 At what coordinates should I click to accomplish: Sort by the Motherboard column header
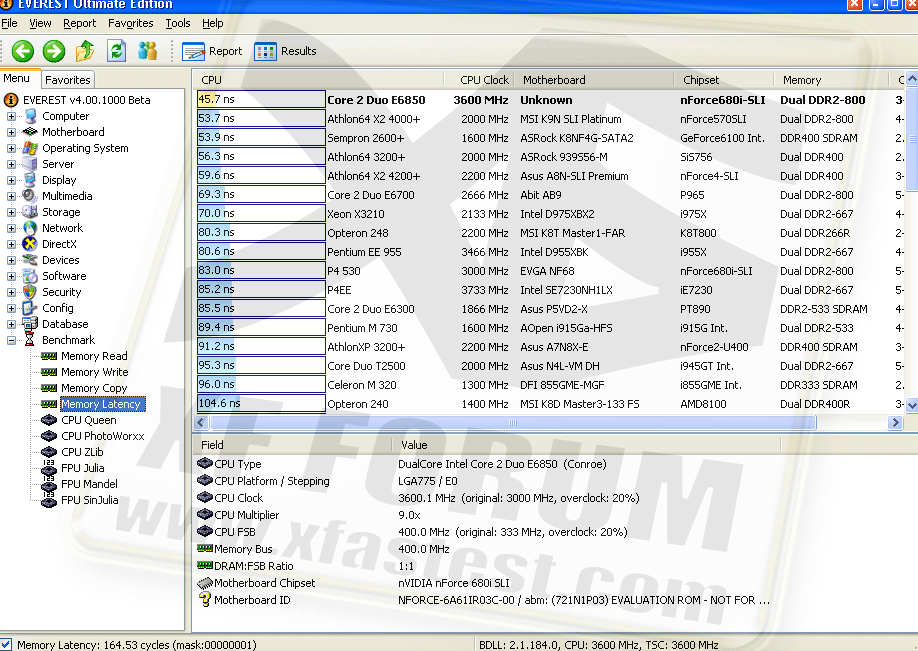pyautogui.click(x=594, y=80)
